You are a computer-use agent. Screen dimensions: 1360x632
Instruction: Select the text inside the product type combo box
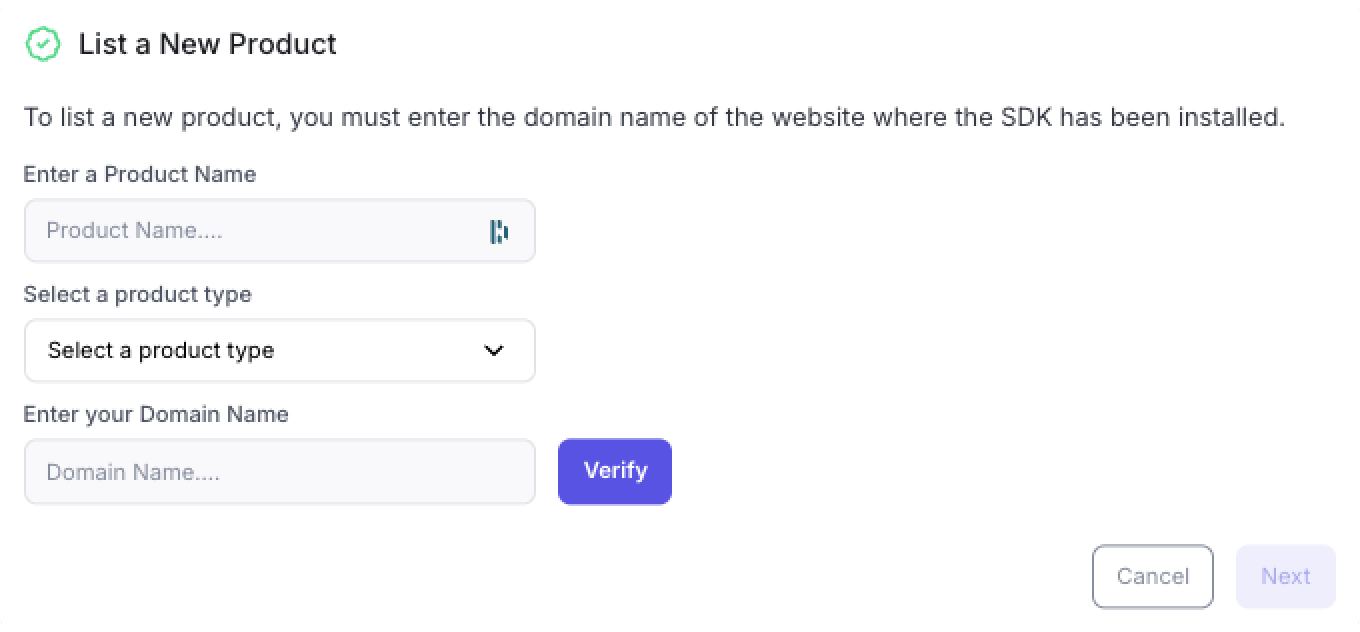click(x=161, y=350)
